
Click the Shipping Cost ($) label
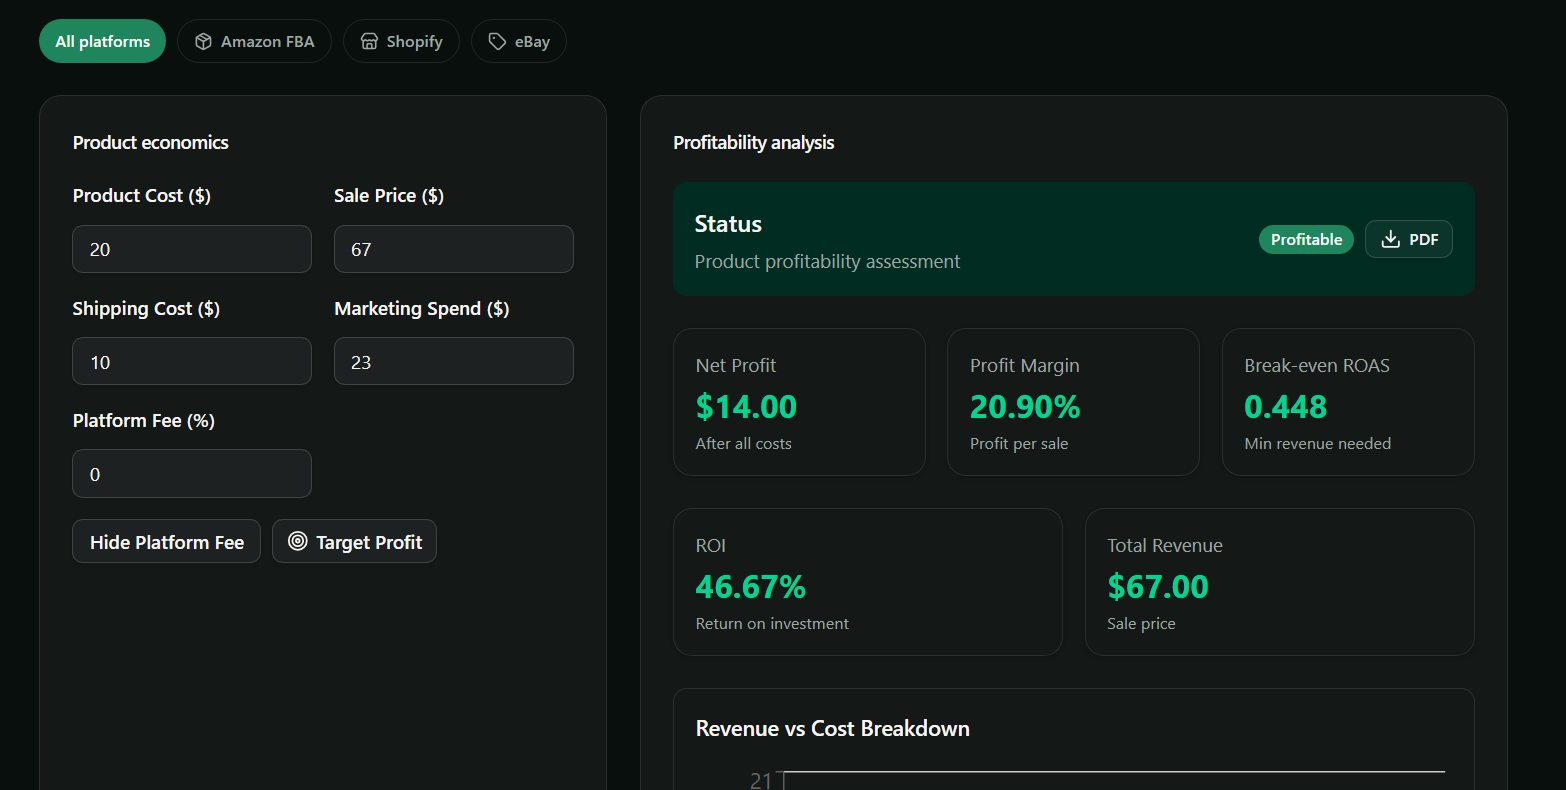click(x=146, y=308)
